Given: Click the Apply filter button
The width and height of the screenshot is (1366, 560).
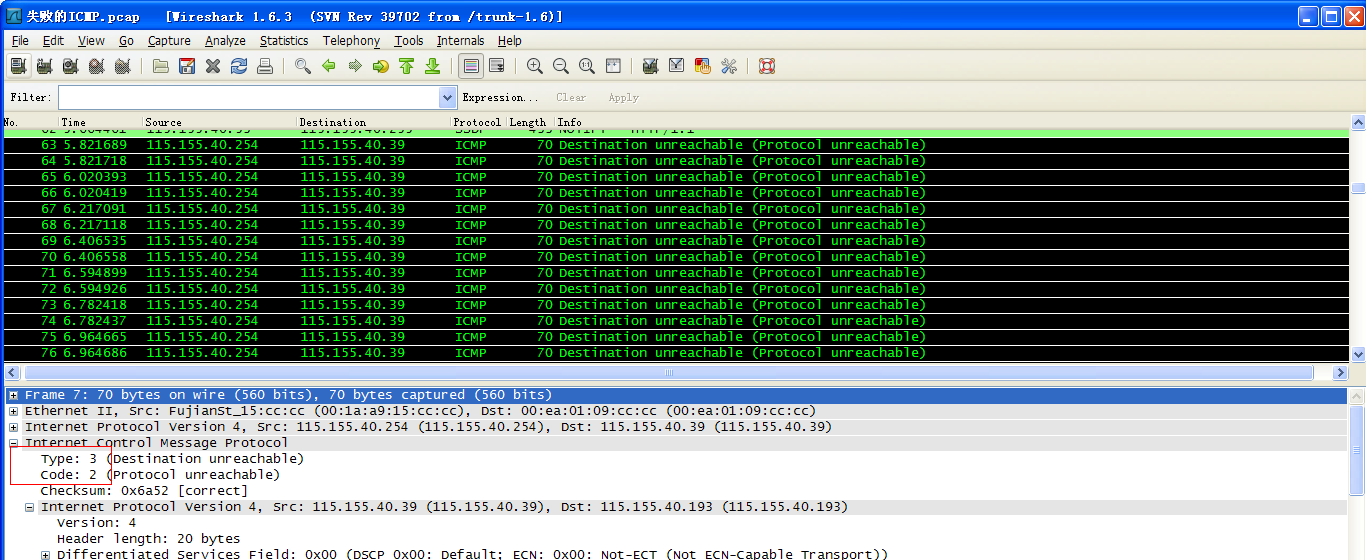Looking at the screenshot, I should point(623,97).
